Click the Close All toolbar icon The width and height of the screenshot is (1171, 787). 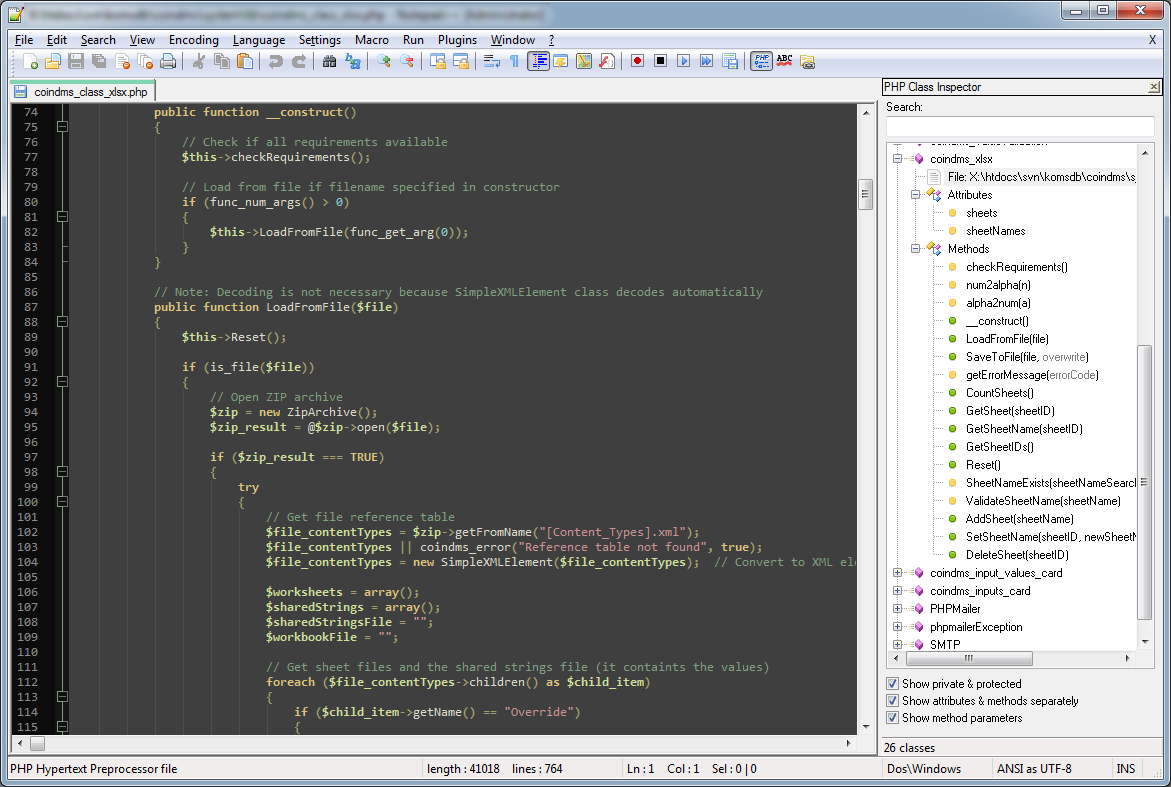tap(146, 62)
